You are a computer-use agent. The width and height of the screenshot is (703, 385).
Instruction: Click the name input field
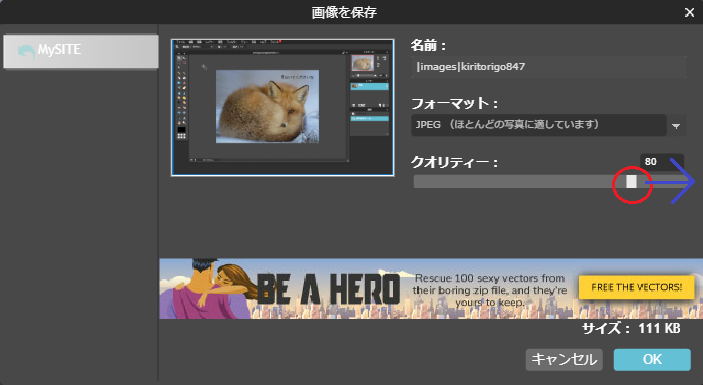[549, 67]
